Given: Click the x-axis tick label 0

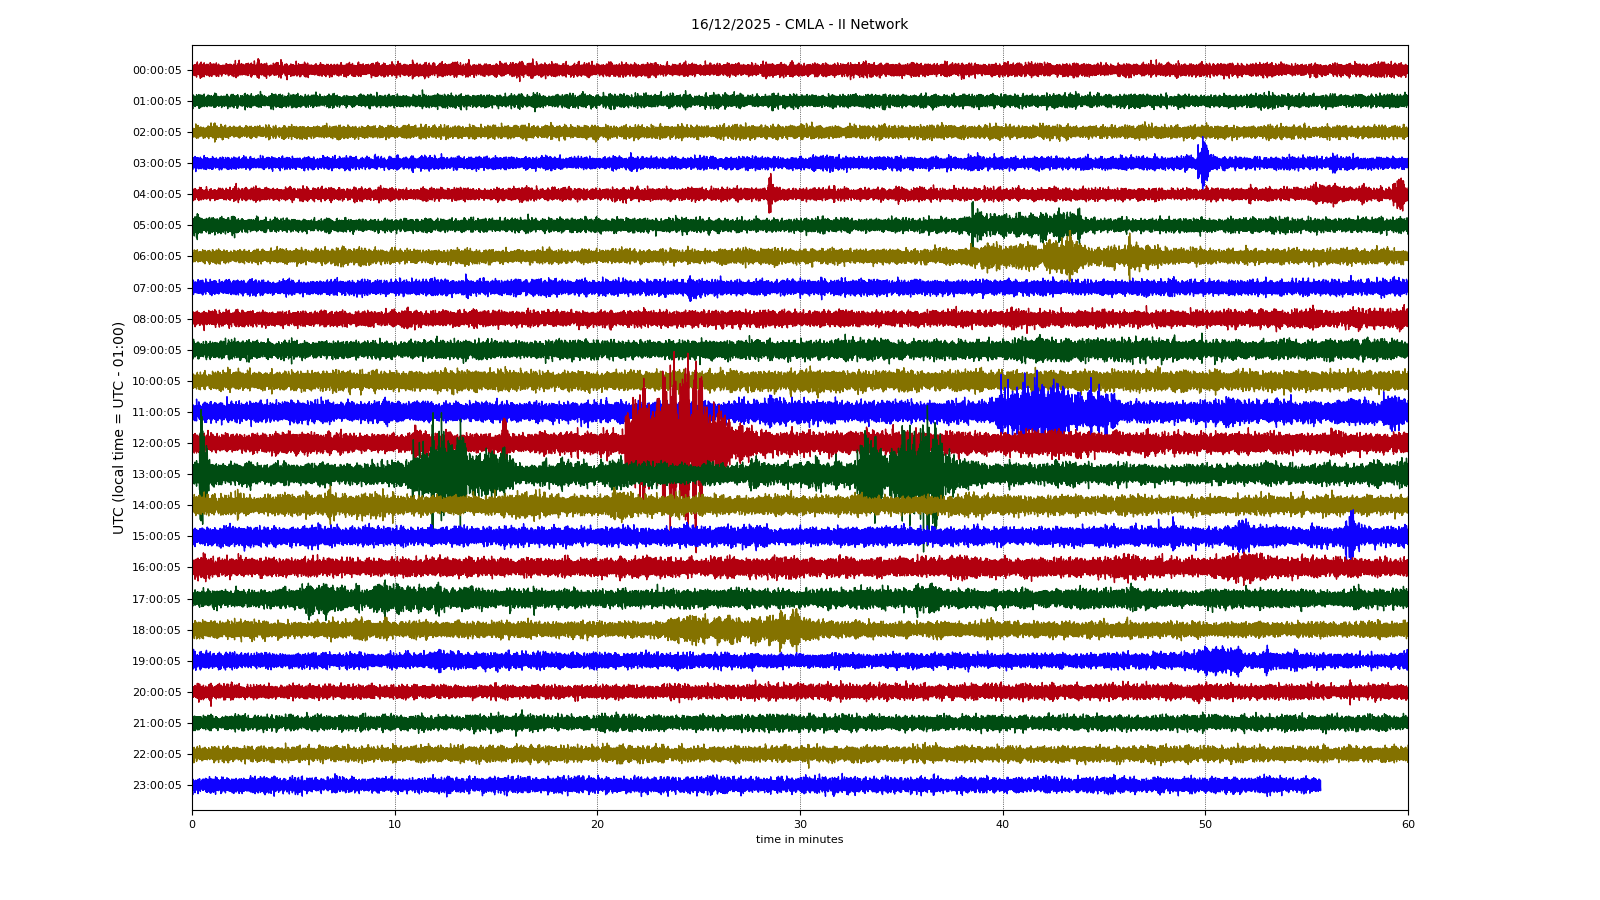Looking at the screenshot, I should pos(193,825).
